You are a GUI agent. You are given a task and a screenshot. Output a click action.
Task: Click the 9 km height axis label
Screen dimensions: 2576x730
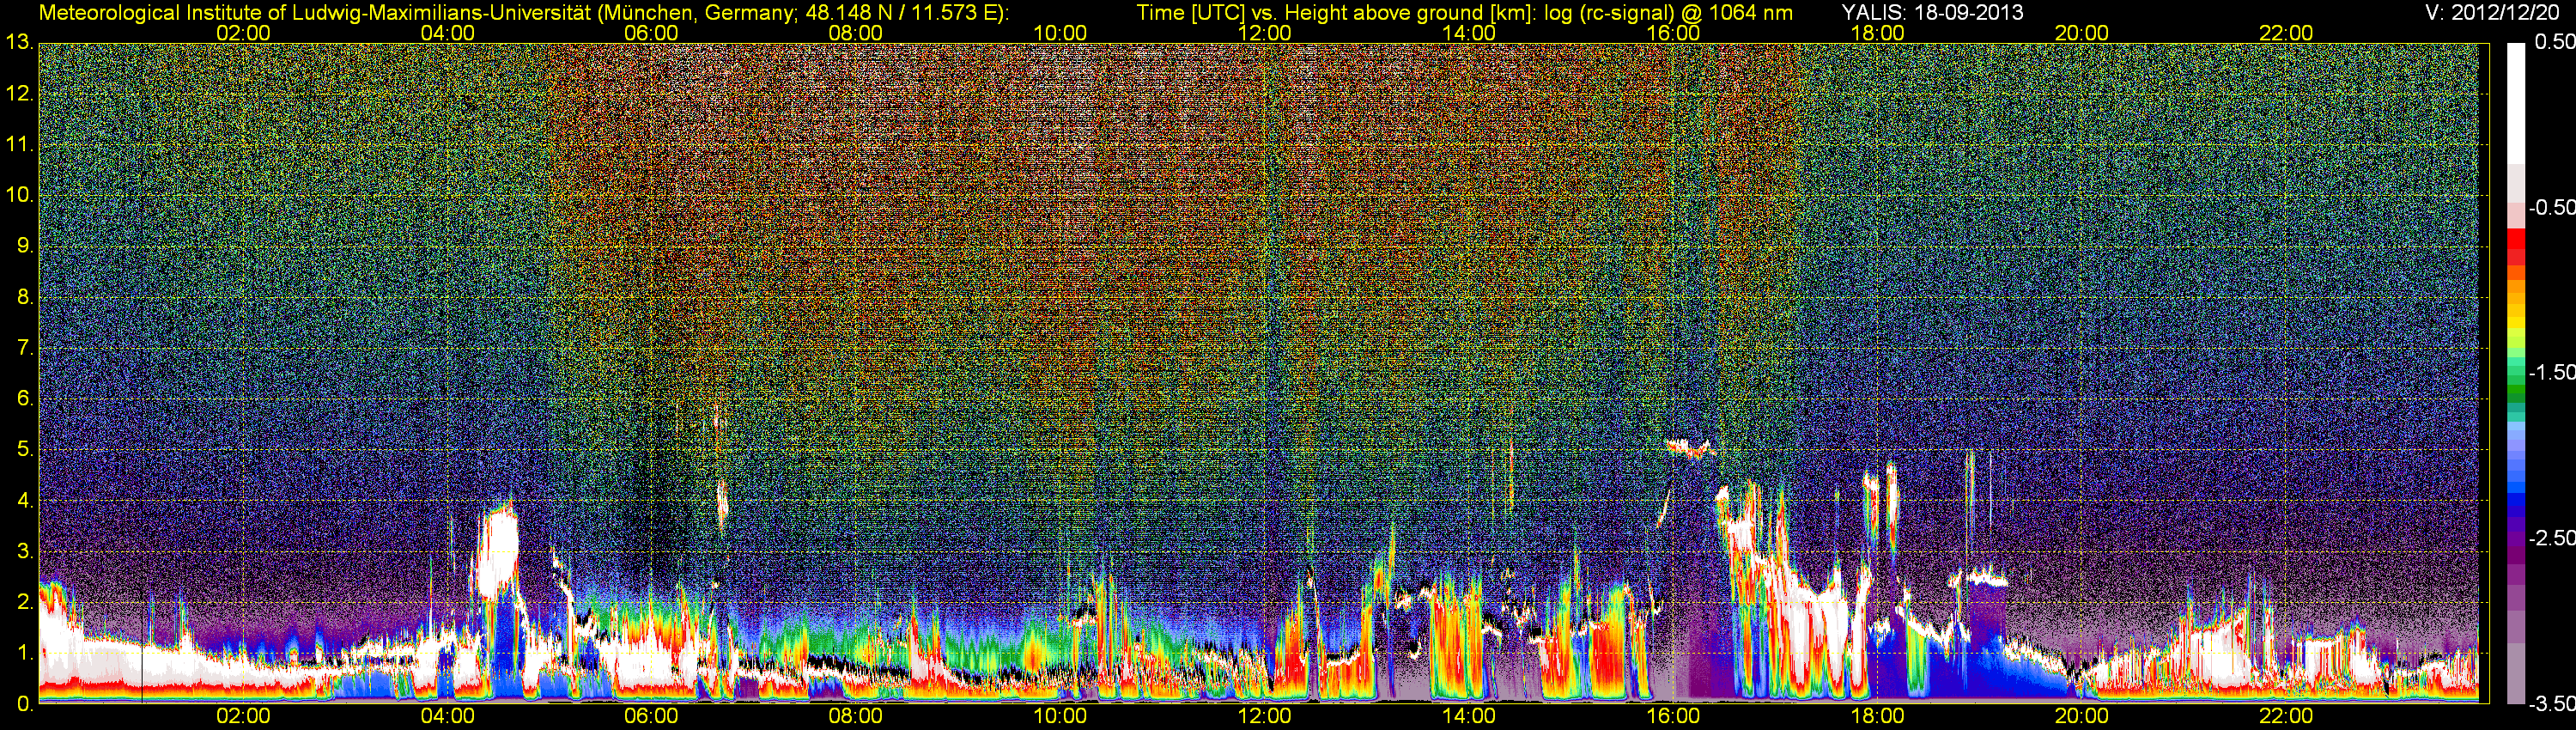pos(24,246)
